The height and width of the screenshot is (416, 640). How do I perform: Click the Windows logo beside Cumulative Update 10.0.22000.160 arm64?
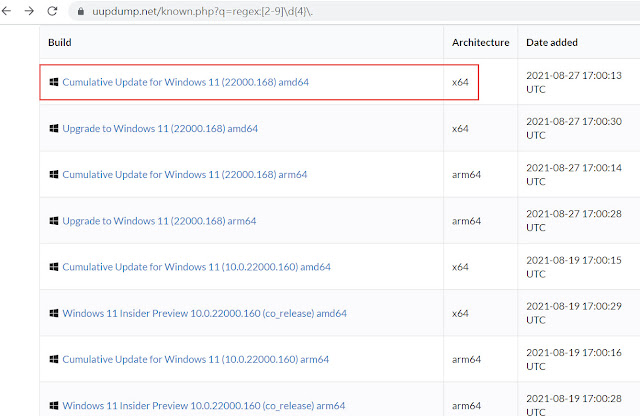(53, 359)
